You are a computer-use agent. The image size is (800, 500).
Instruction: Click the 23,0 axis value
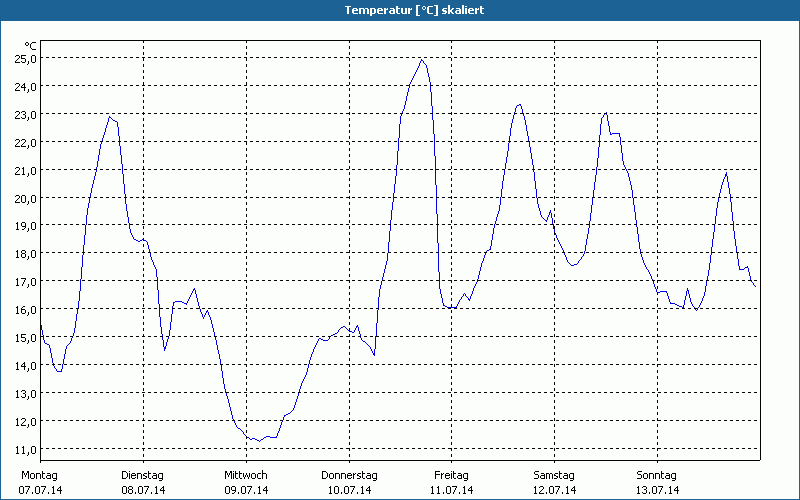pos(26,114)
